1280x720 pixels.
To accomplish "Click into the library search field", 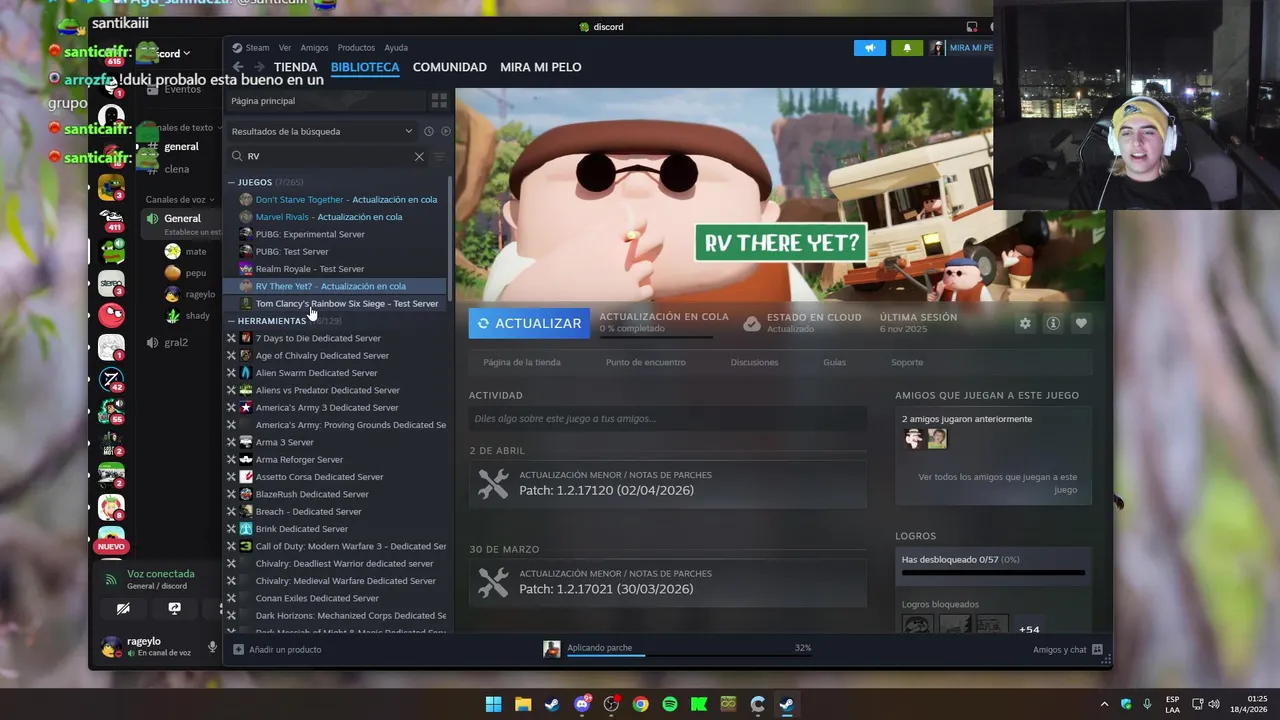I will (x=328, y=156).
